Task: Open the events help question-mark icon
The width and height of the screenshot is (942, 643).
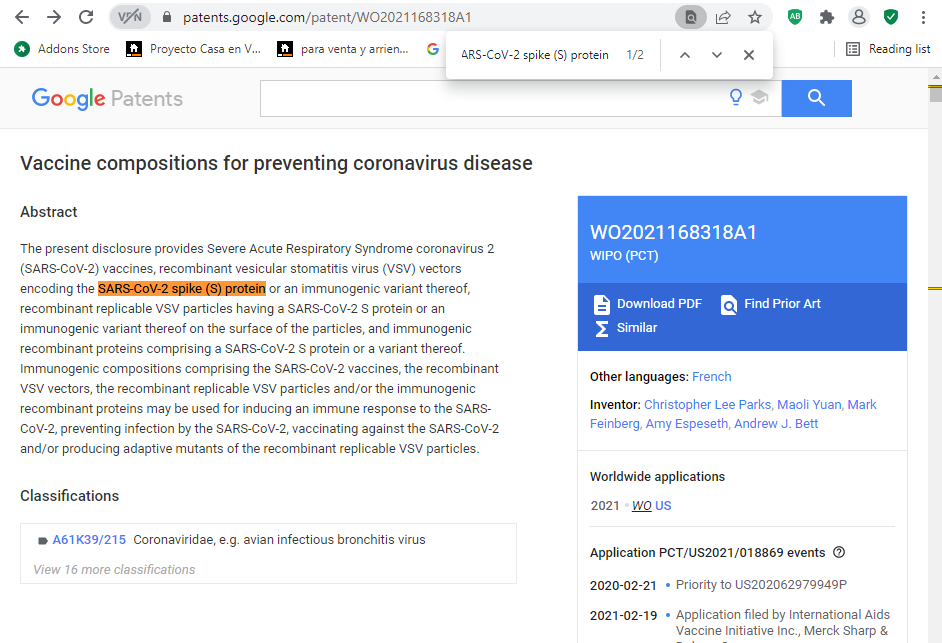Action: point(839,552)
